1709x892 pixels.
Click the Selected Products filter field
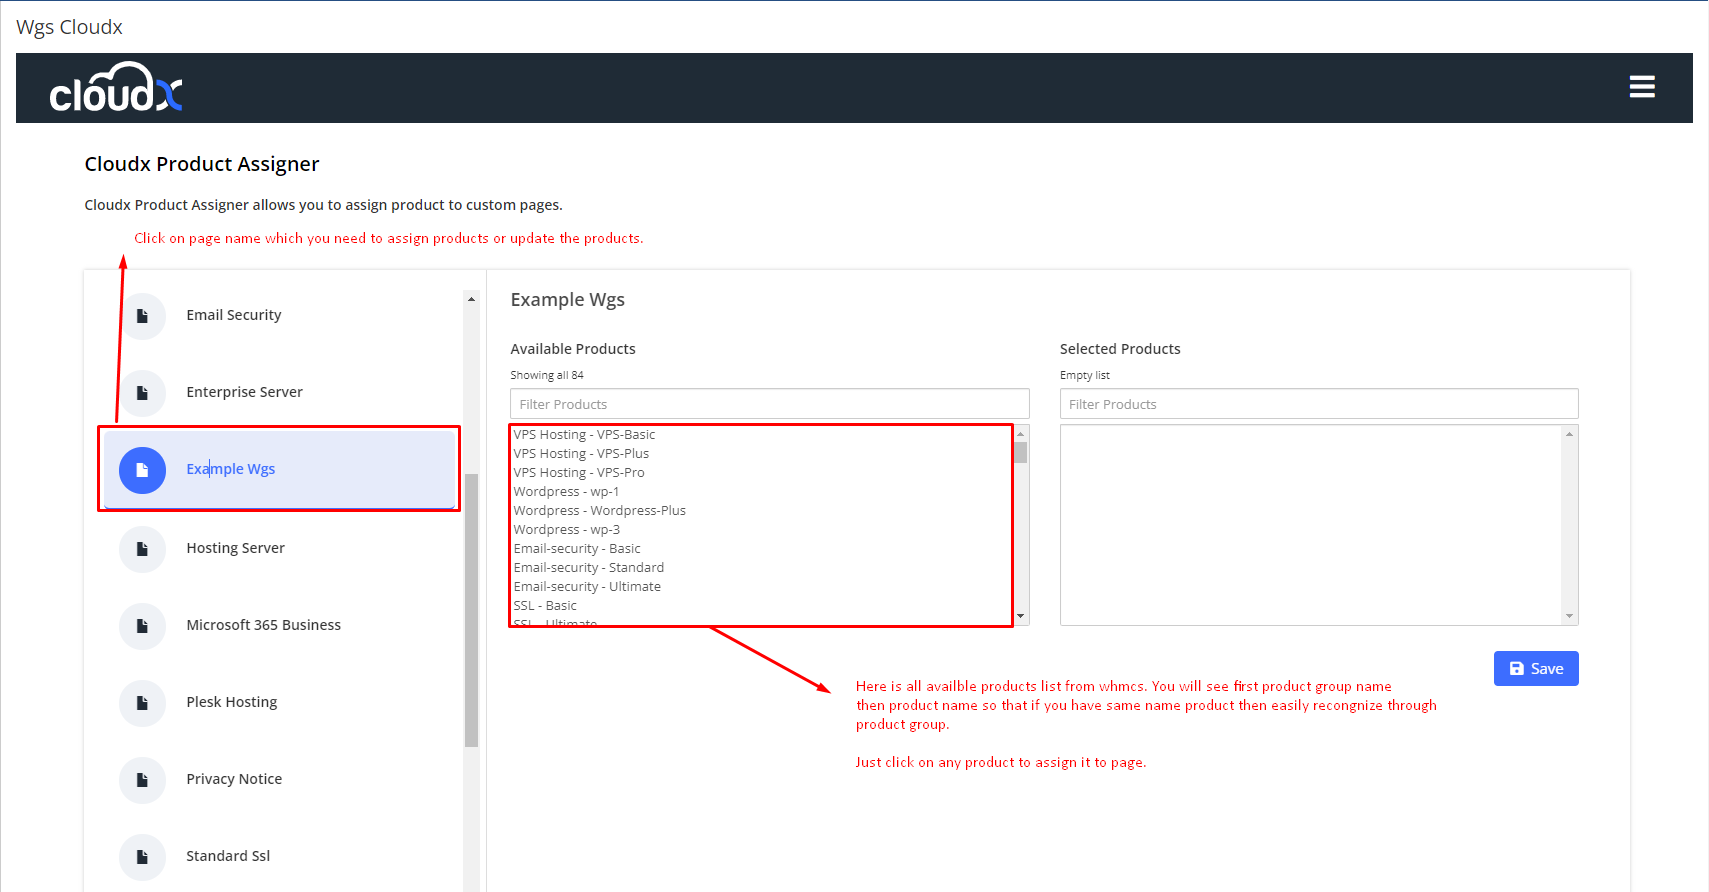(x=1318, y=404)
